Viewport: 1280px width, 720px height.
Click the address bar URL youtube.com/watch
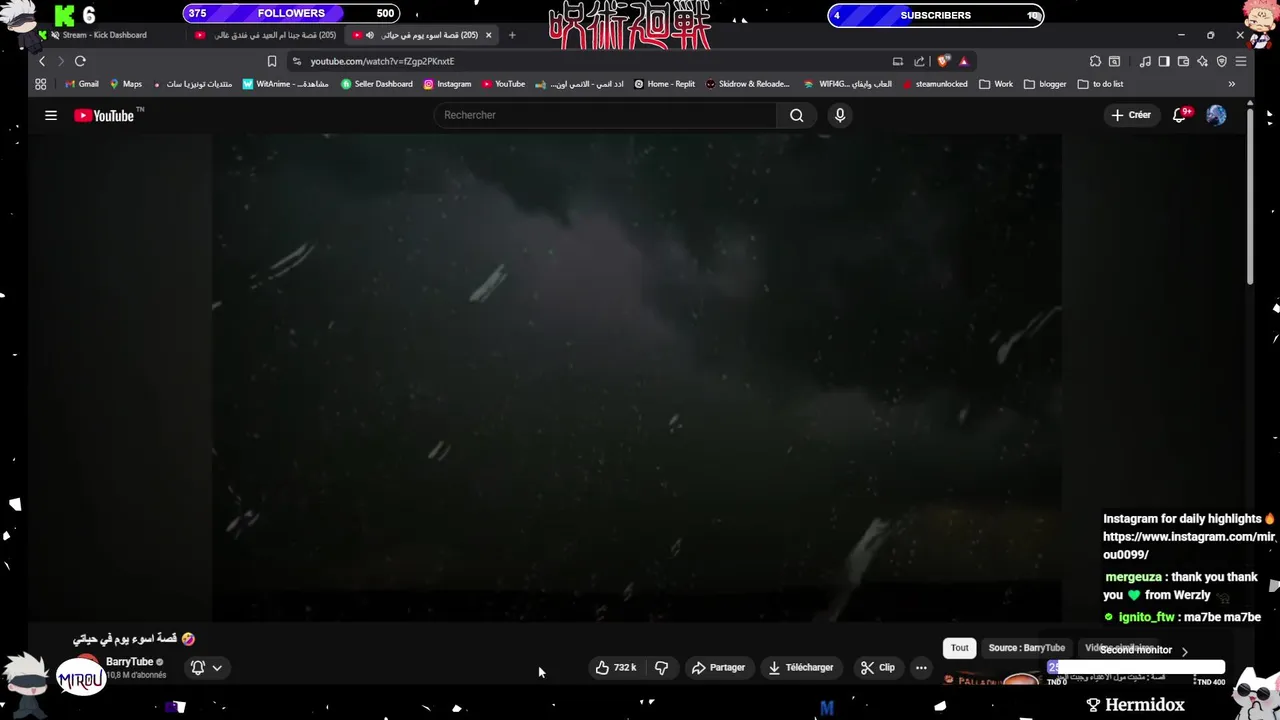tap(382, 61)
